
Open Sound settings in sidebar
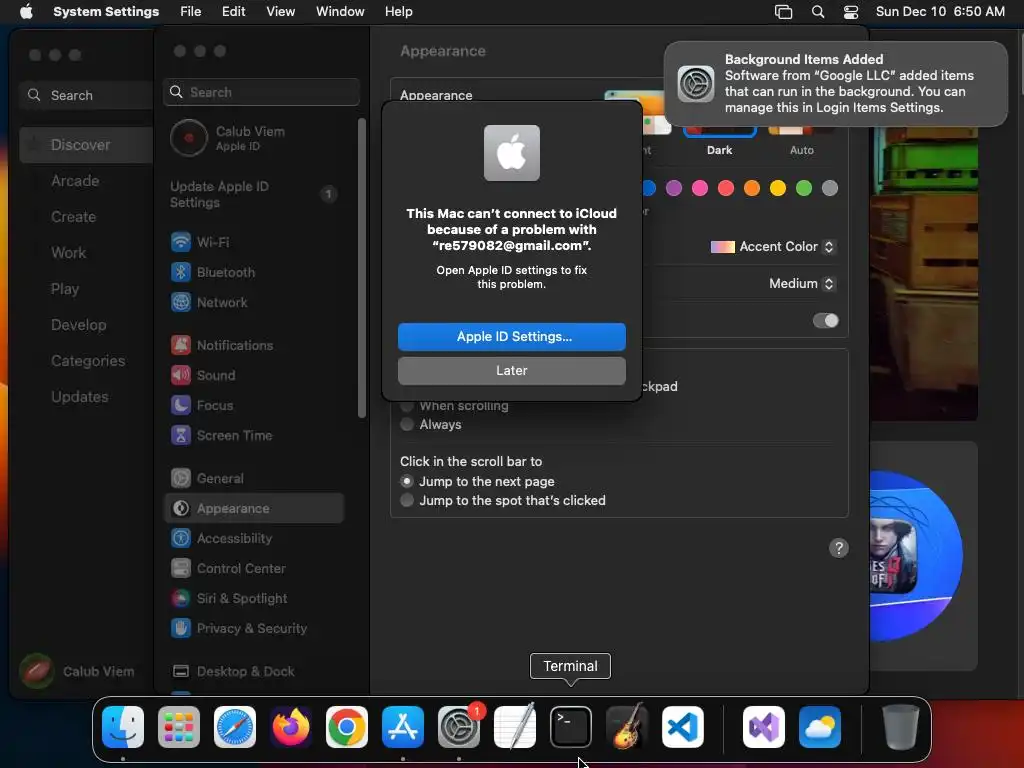click(x=255, y=376)
